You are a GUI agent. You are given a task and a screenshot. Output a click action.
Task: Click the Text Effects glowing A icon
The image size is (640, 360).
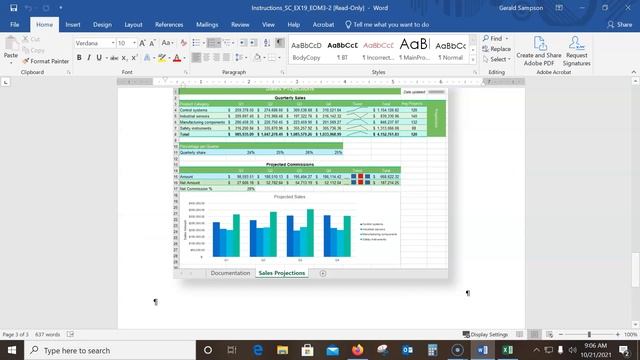[x=147, y=58]
